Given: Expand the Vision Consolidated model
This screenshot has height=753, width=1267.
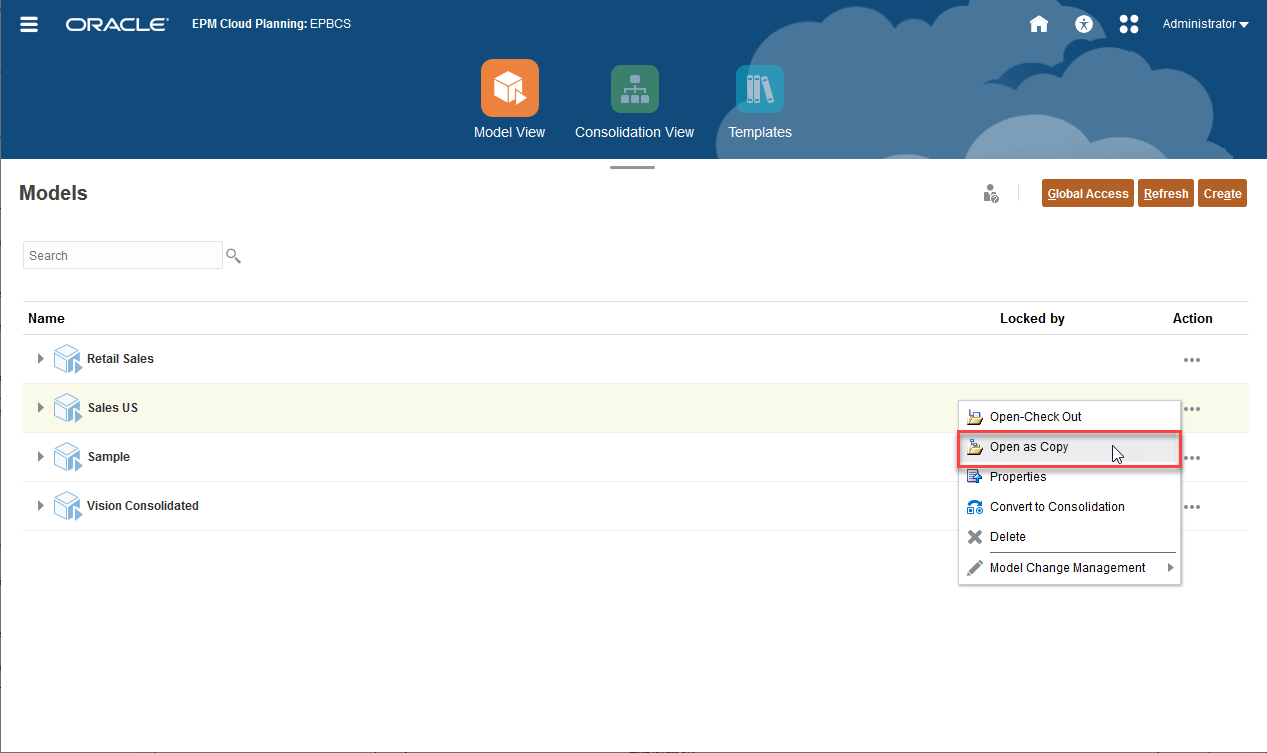Looking at the screenshot, I should tap(41, 505).
